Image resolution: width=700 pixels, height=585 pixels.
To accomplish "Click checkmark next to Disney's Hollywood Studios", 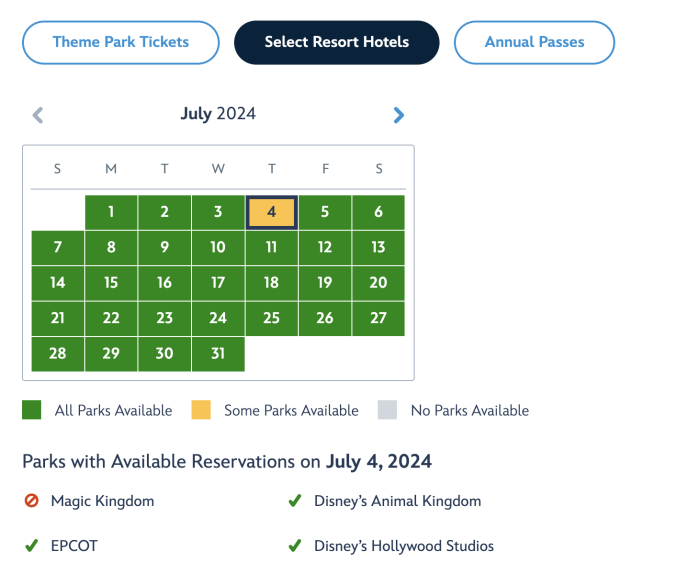I will [295, 545].
